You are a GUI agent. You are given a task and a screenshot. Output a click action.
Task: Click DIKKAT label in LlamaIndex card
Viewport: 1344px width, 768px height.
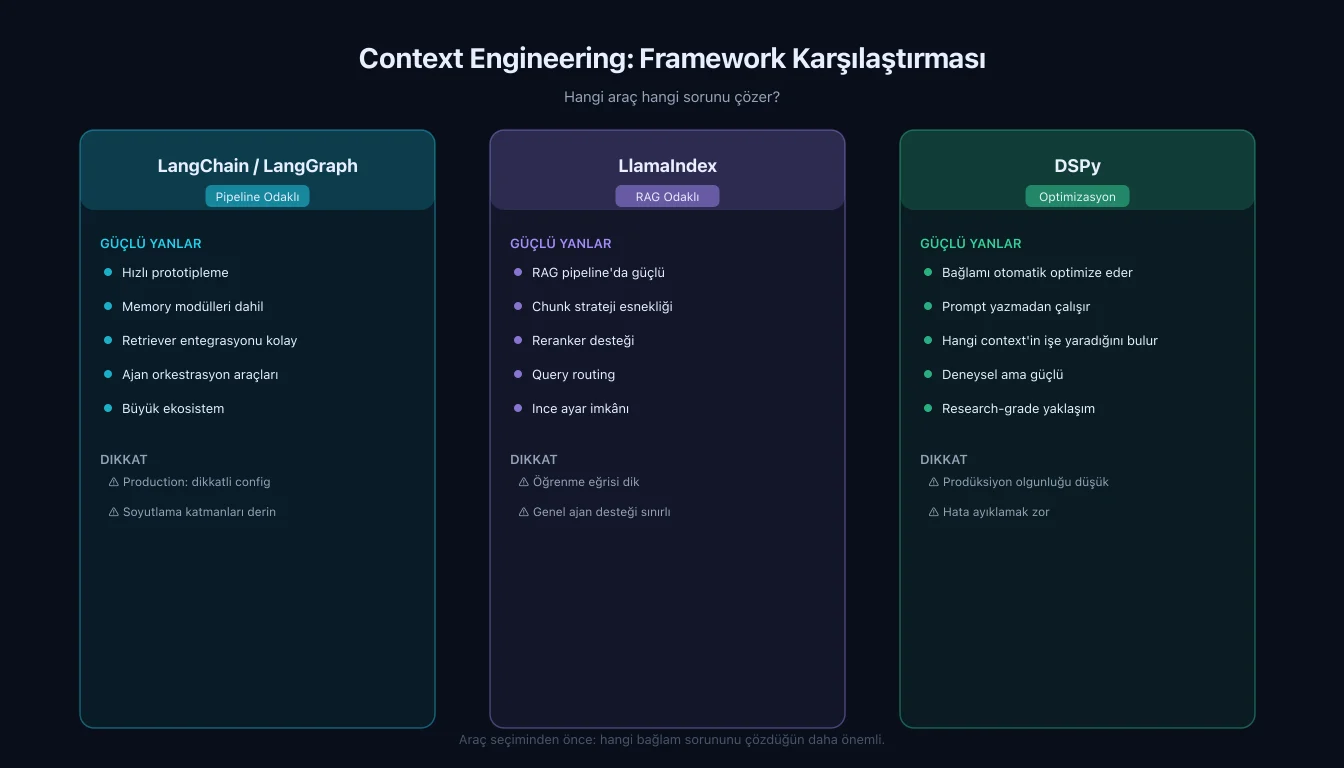534,460
